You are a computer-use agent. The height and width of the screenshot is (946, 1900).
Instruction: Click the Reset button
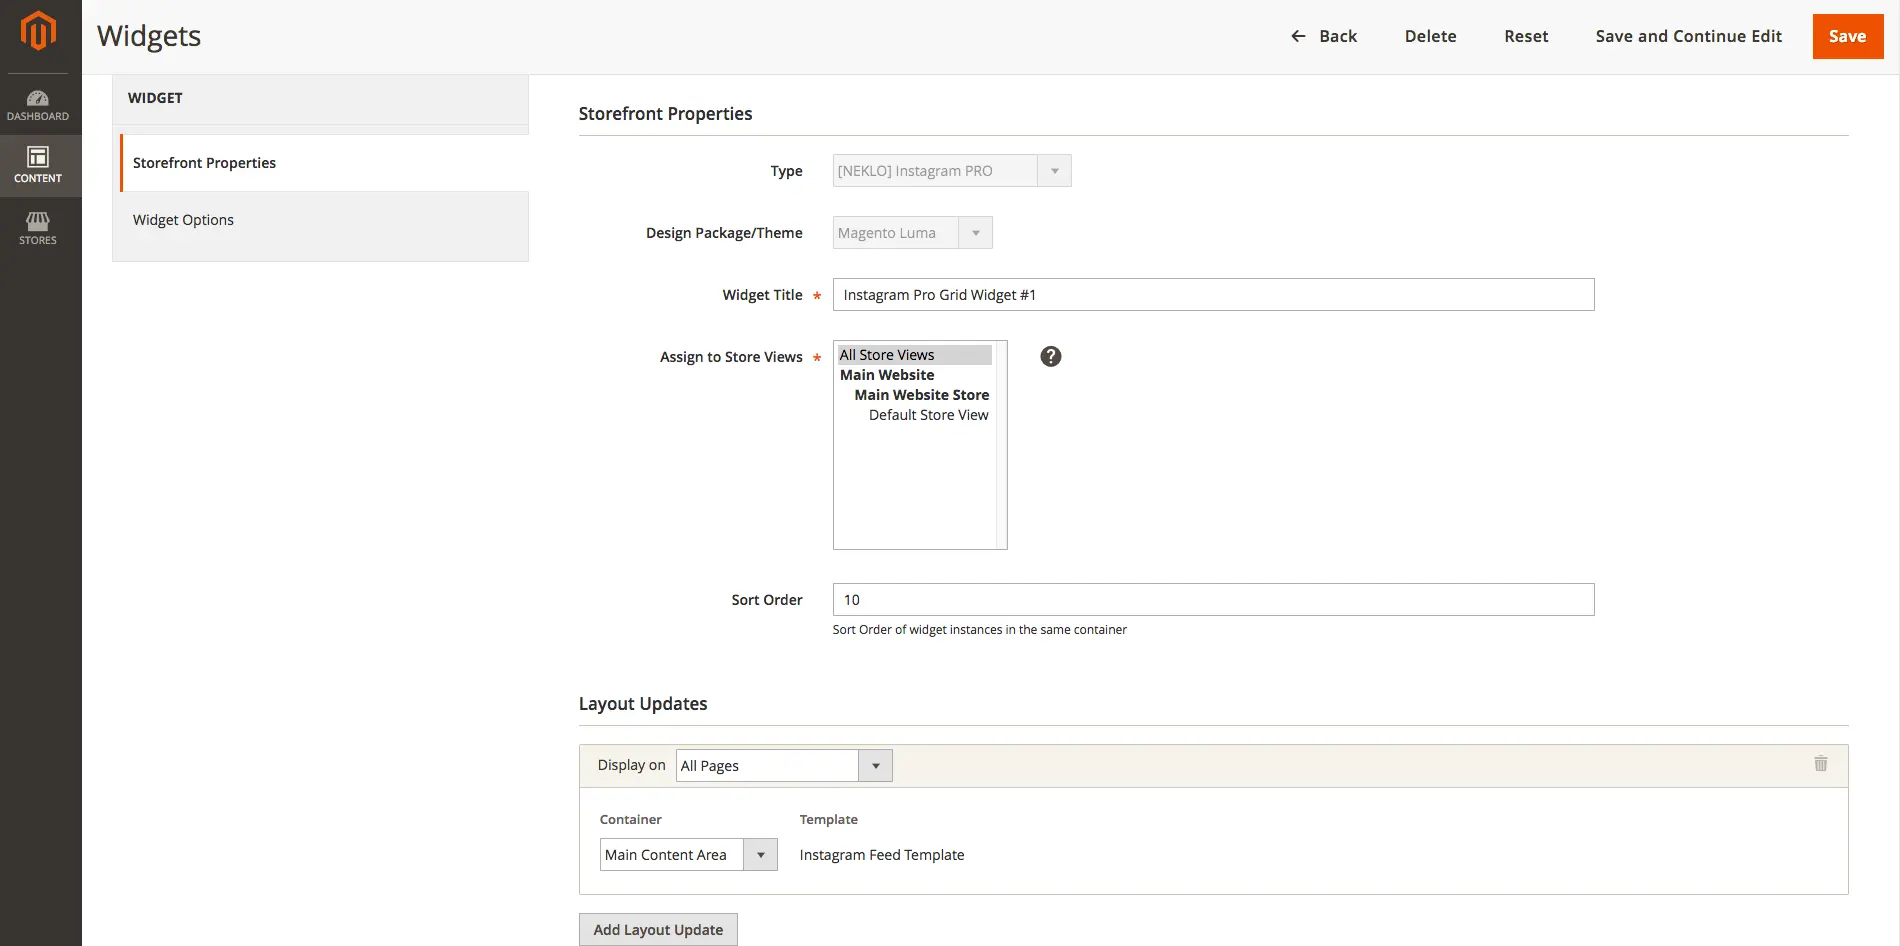[1526, 36]
